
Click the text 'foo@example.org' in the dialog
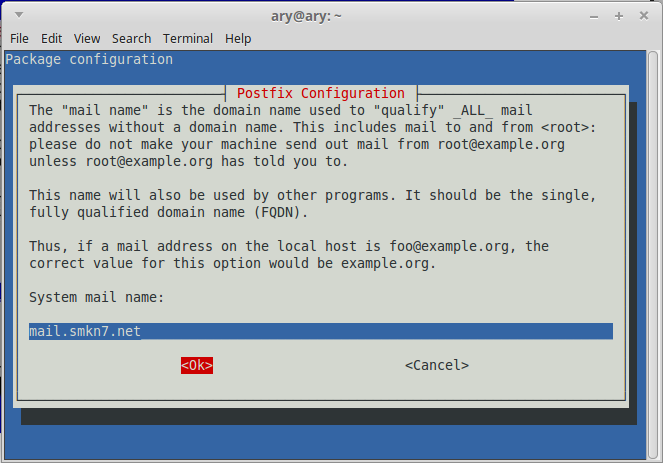(x=449, y=246)
